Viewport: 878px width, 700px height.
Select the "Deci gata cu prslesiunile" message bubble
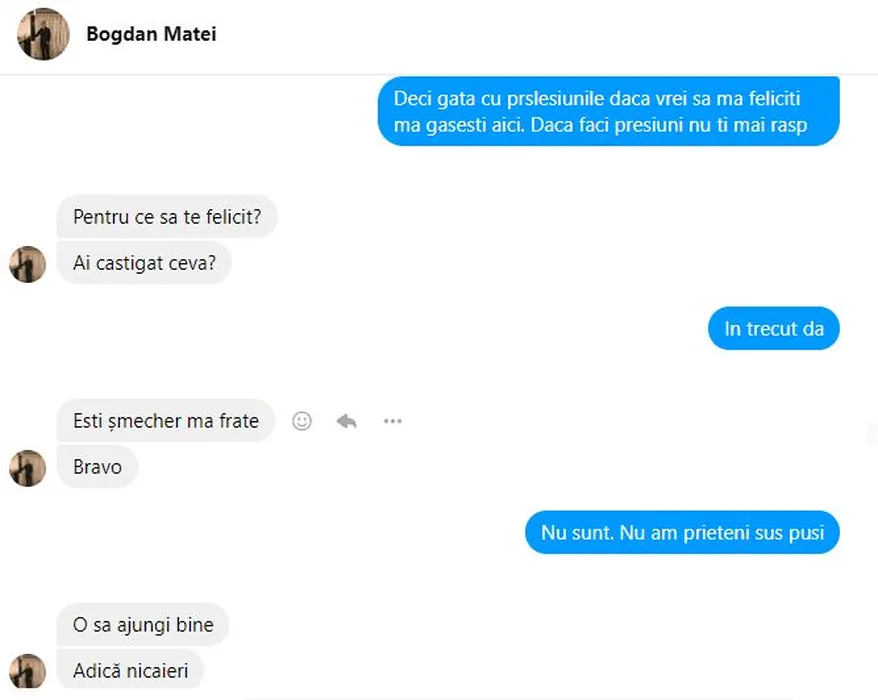coord(608,112)
